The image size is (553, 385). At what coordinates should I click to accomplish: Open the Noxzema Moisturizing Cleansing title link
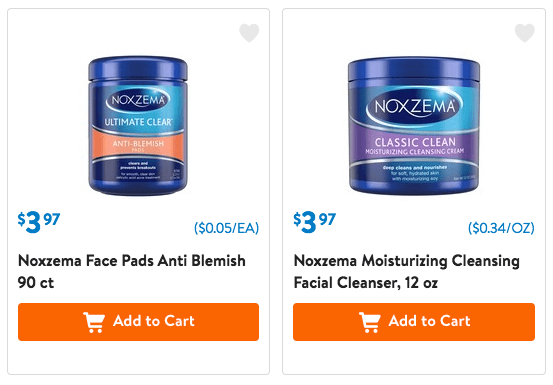pos(407,271)
